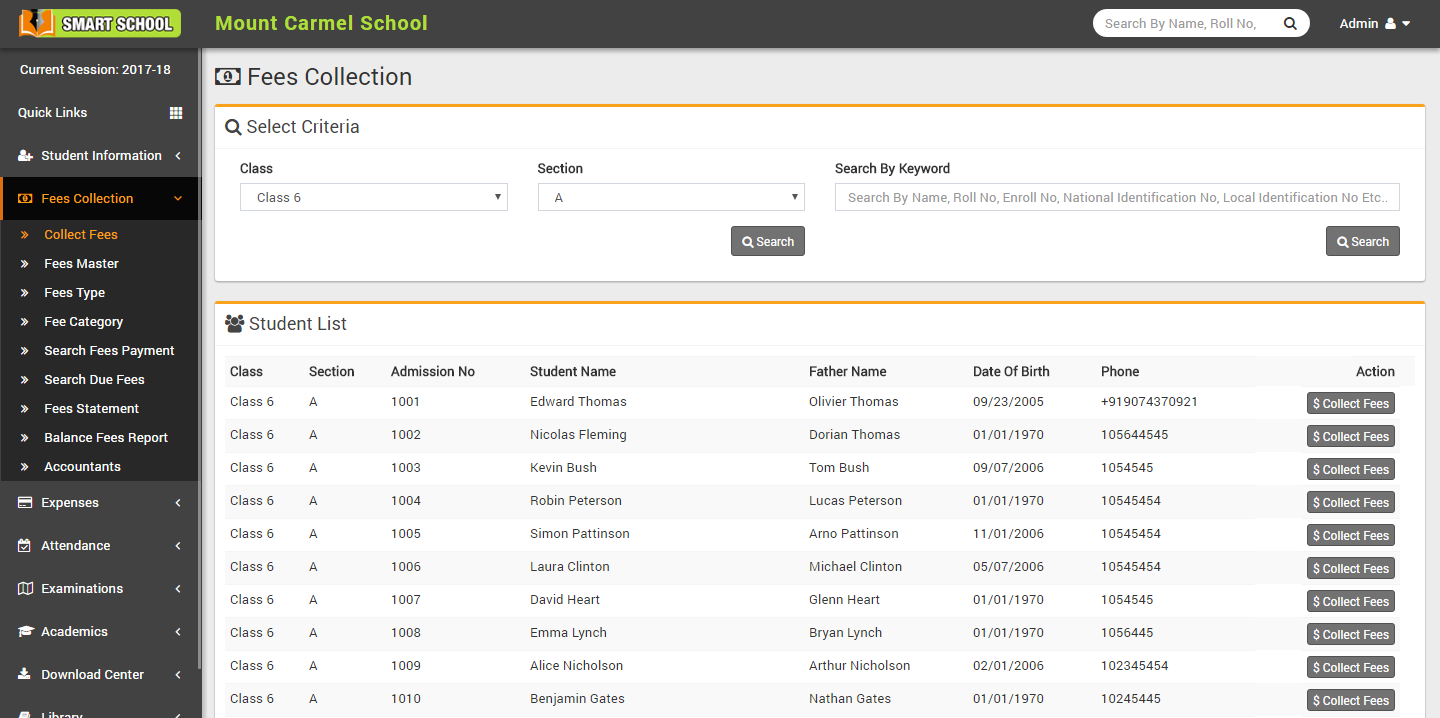This screenshot has height=718, width=1440.
Task: Click the Academics graduation cap icon
Action: (x=25, y=632)
